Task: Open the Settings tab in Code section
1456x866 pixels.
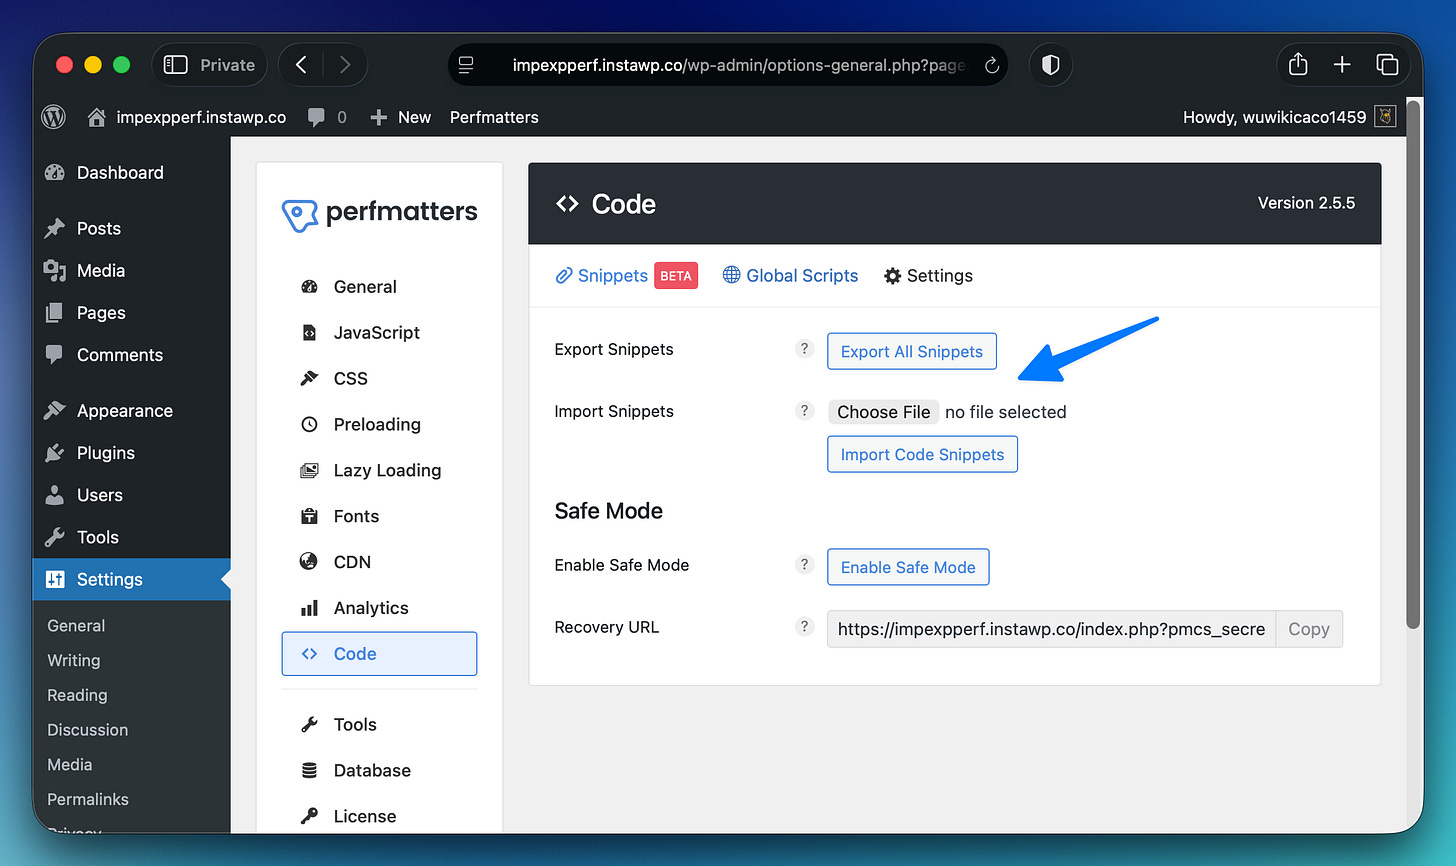Action: pos(928,275)
